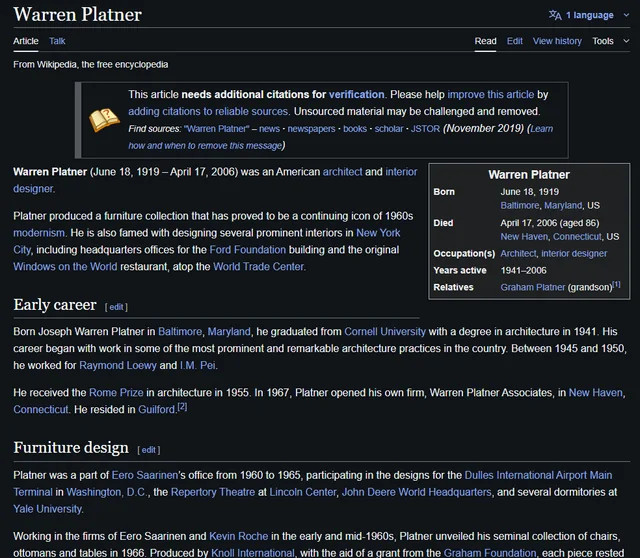Open the Guilford link
The height and width of the screenshot is (558, 640).
click(157, 409)
